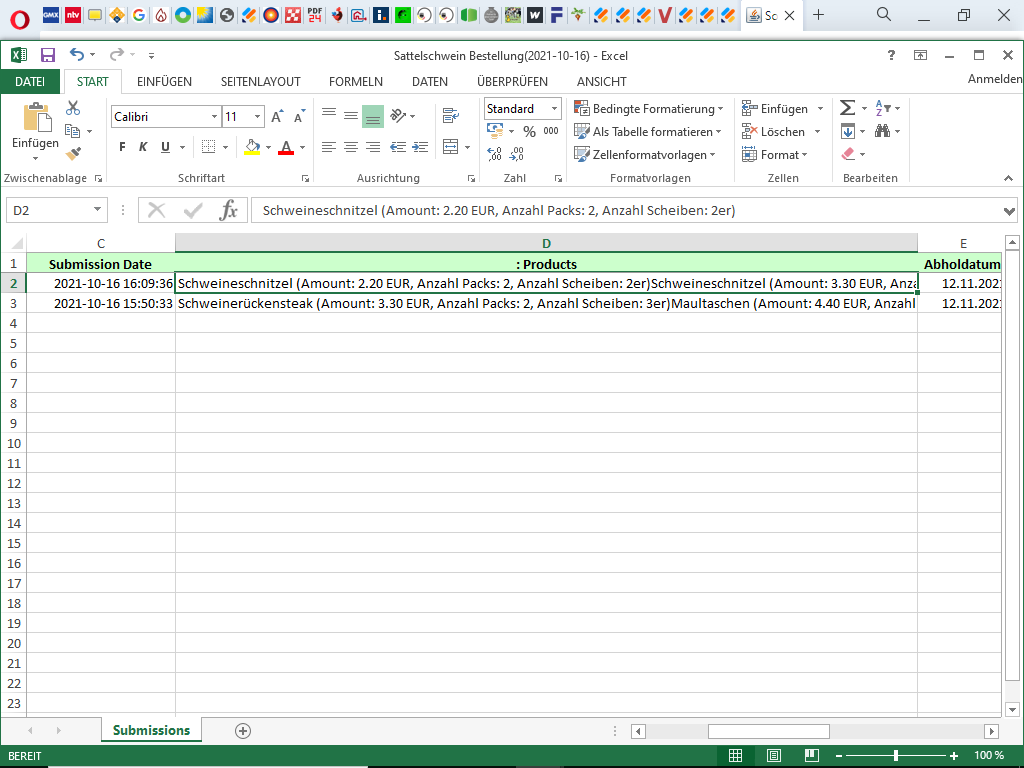
Task: Click the percent style icon
Action: pos(529,131)
